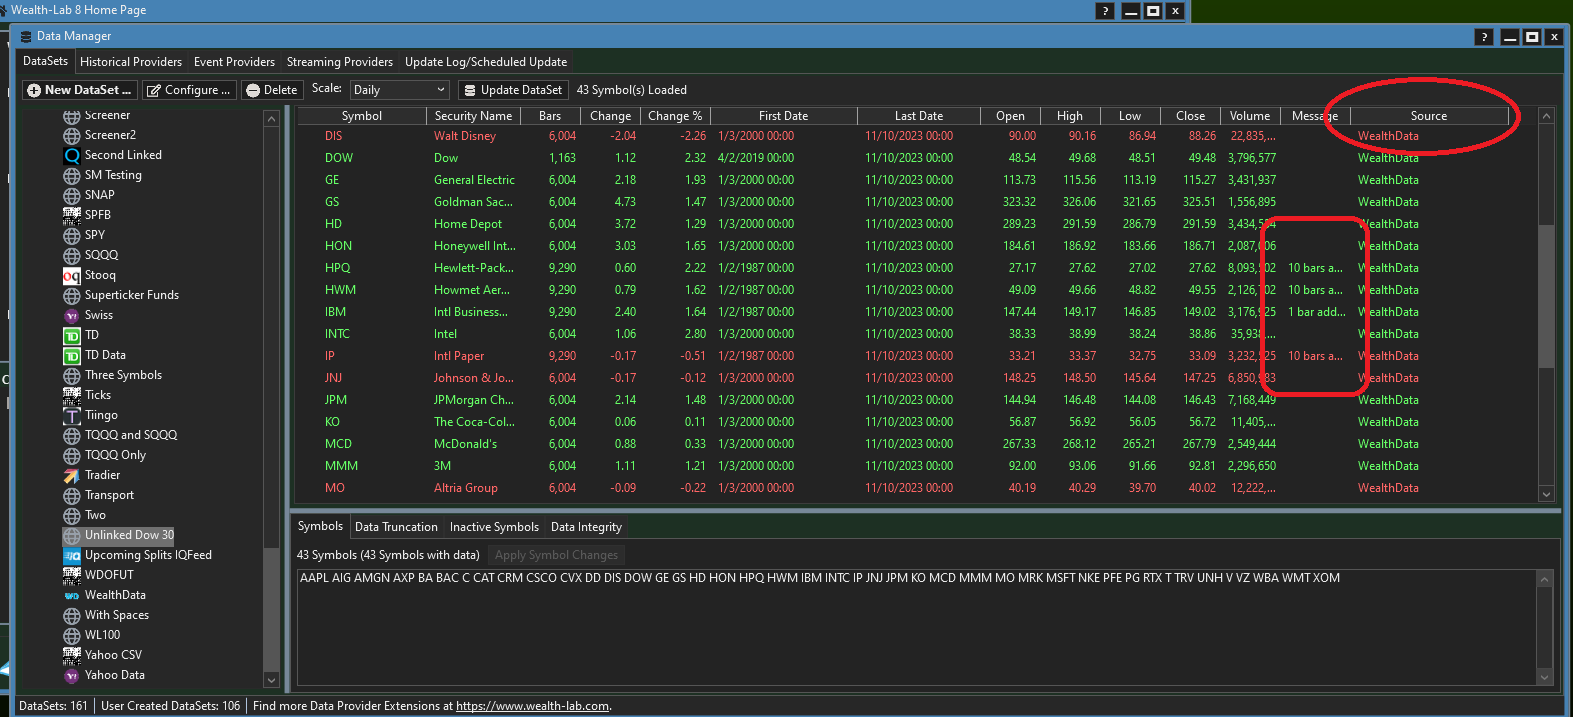Screen dimensions: 1573x717
Task: Open the Scale dropdown set to Daily
Action: click(x=399, y=90)
